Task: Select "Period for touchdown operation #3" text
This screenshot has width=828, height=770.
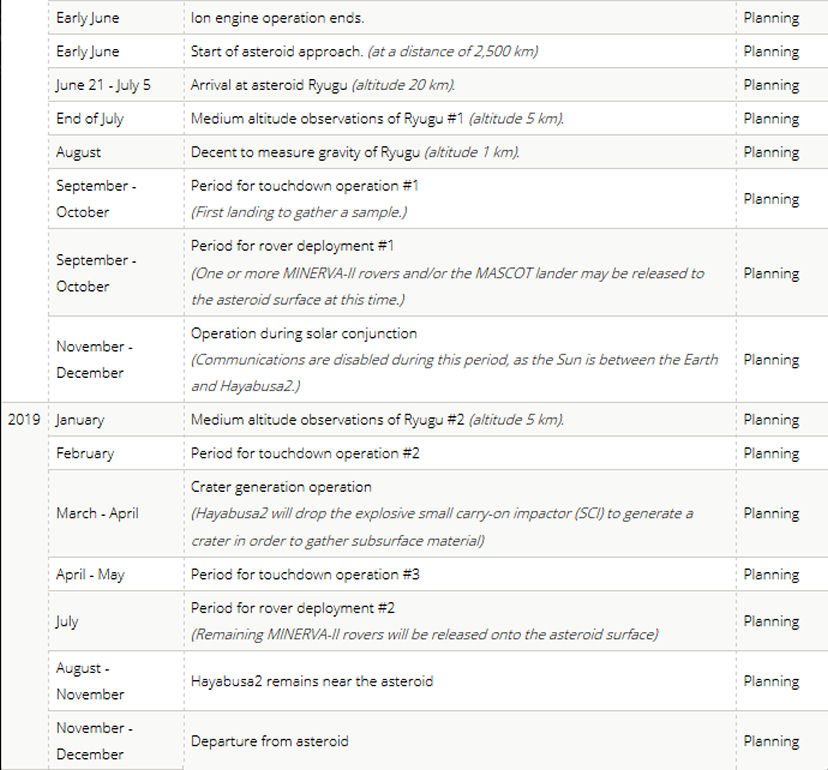Action: 305,574
